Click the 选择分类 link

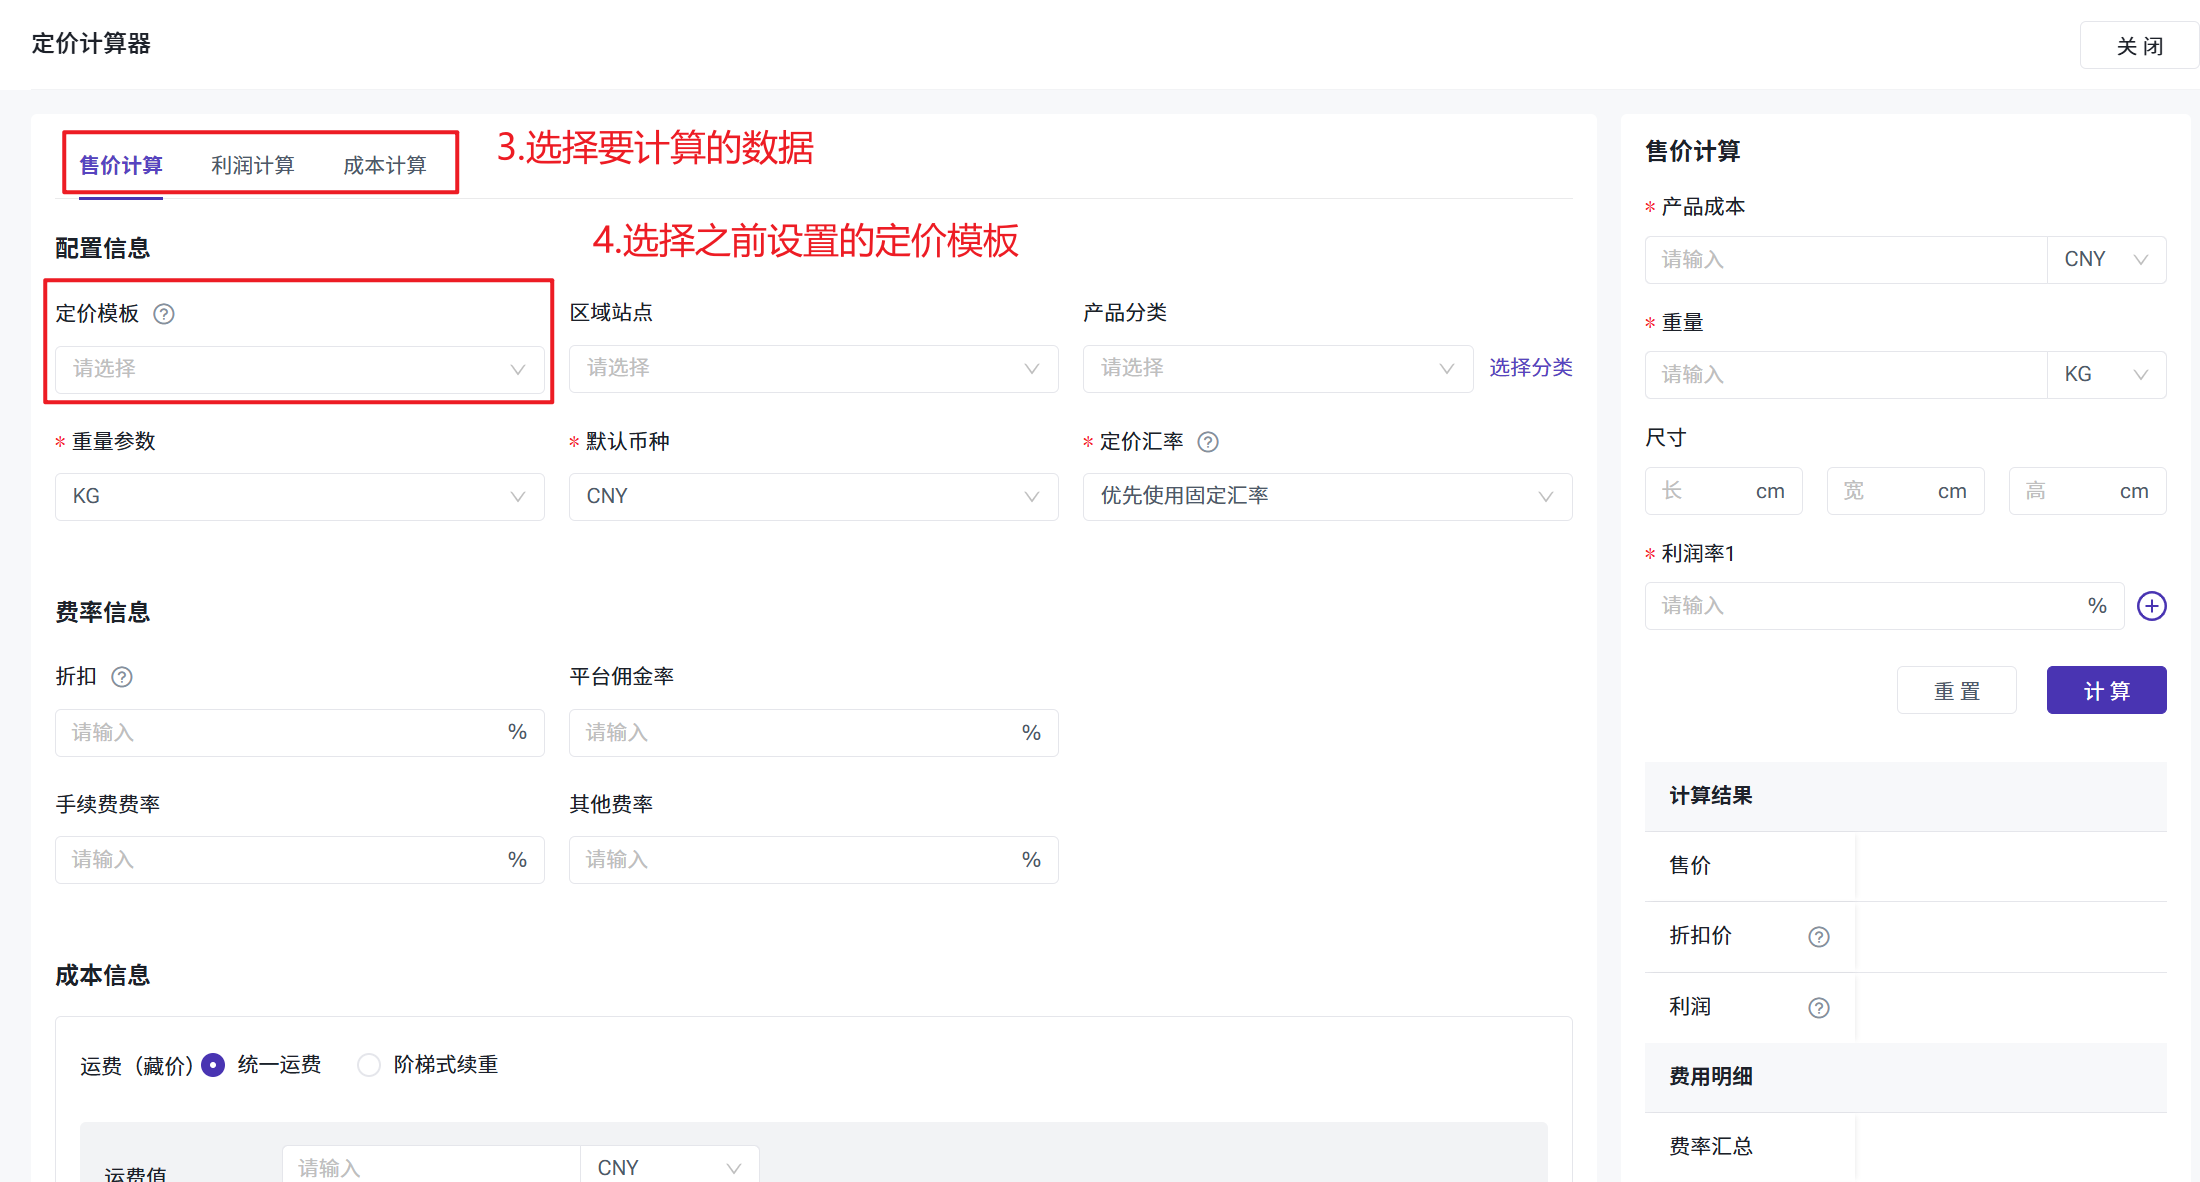tap(1530, 368)
